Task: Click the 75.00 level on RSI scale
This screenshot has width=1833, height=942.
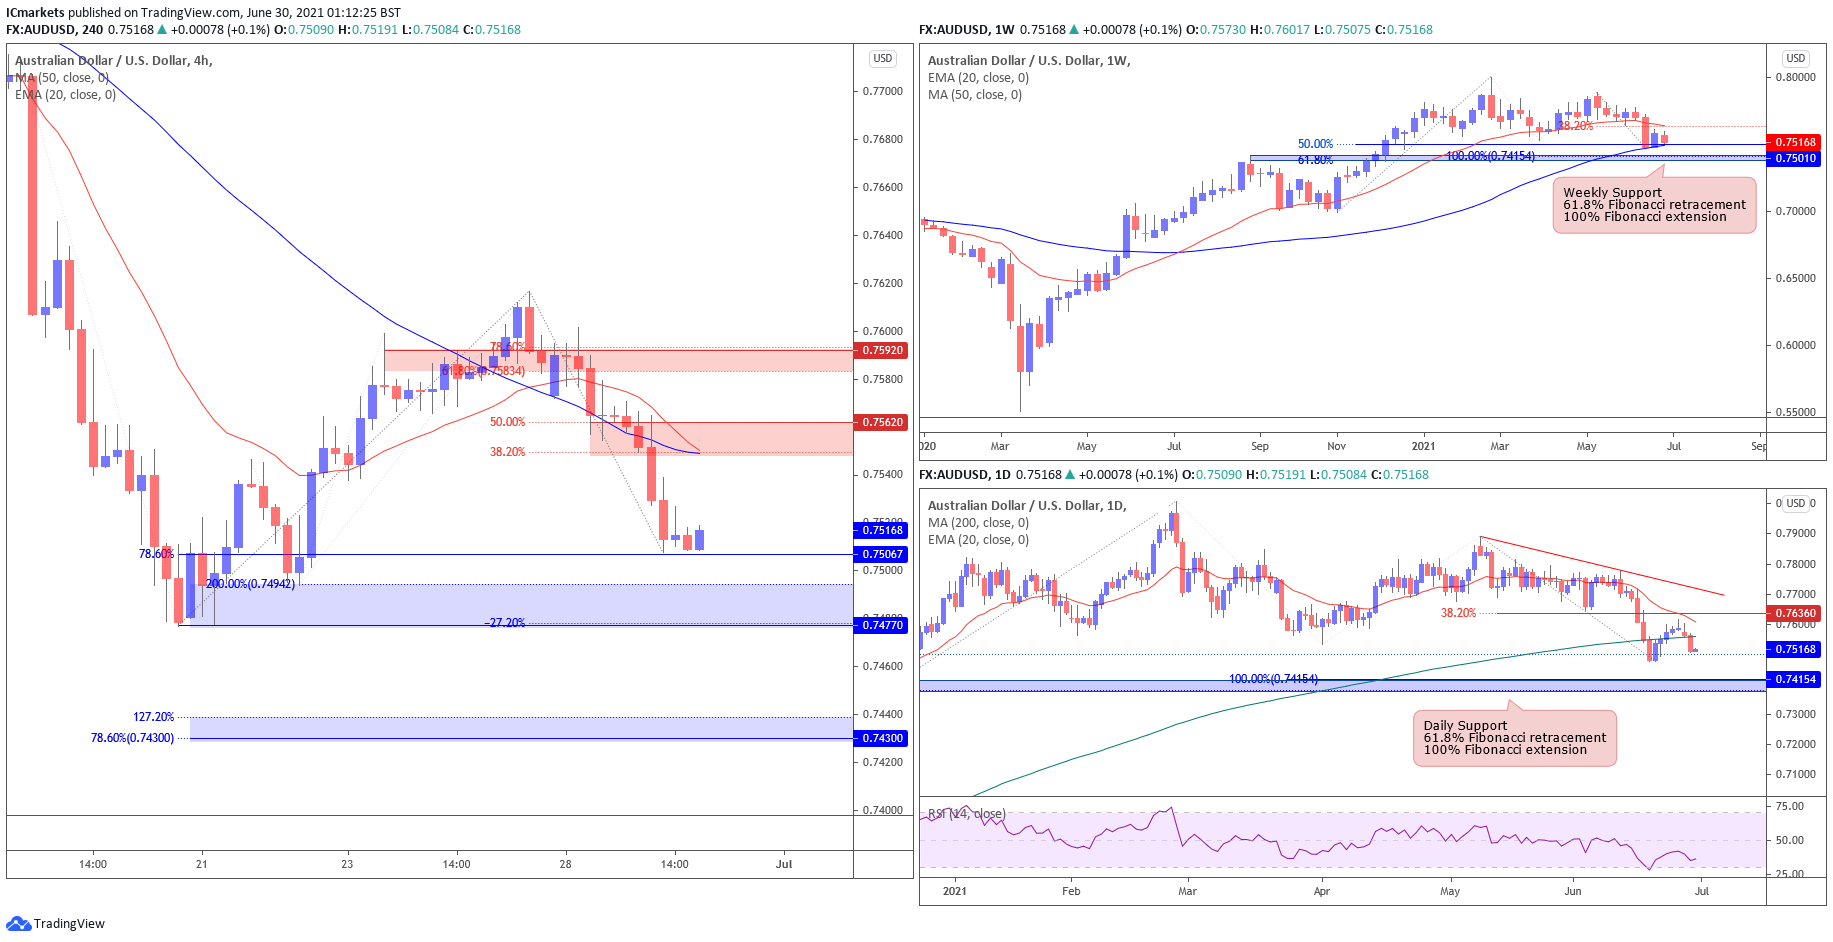Action: coord(1789,806)
